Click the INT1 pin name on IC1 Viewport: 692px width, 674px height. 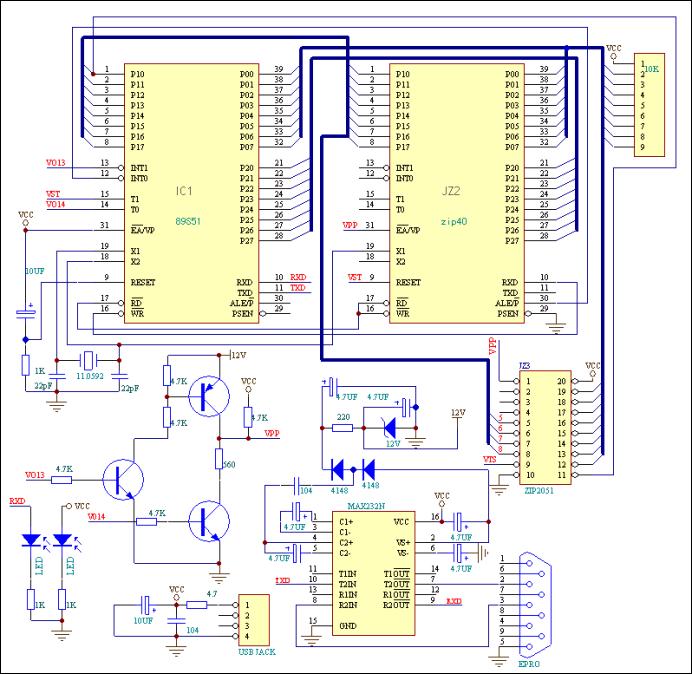pos(139,168)
